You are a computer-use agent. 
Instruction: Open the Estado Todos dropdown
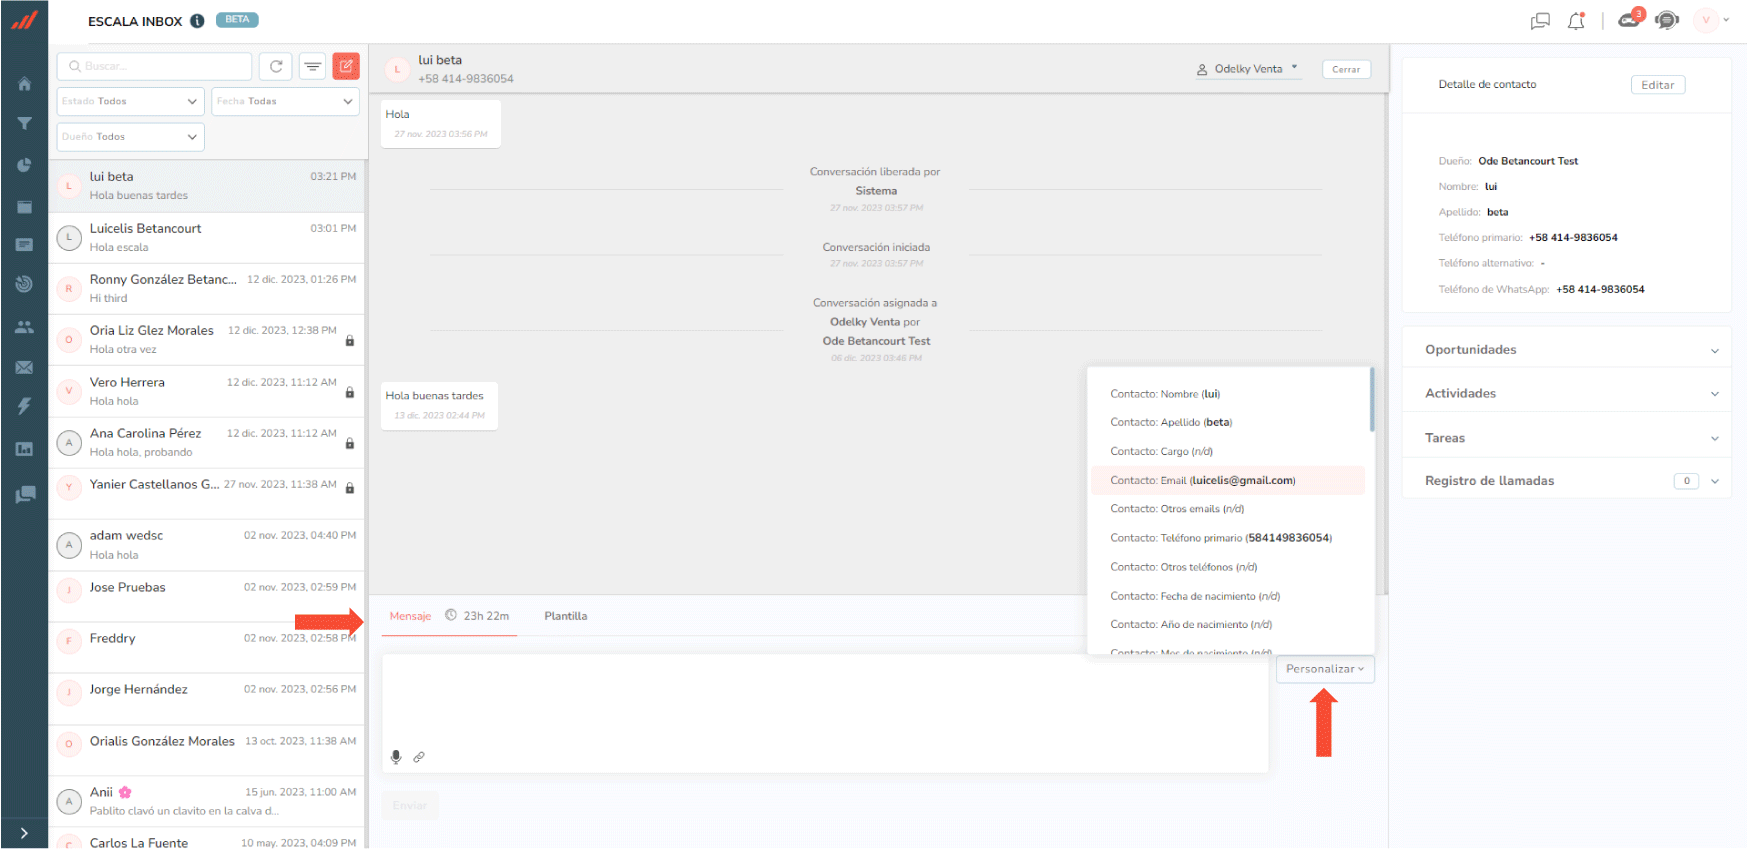[x=130, y=101]
